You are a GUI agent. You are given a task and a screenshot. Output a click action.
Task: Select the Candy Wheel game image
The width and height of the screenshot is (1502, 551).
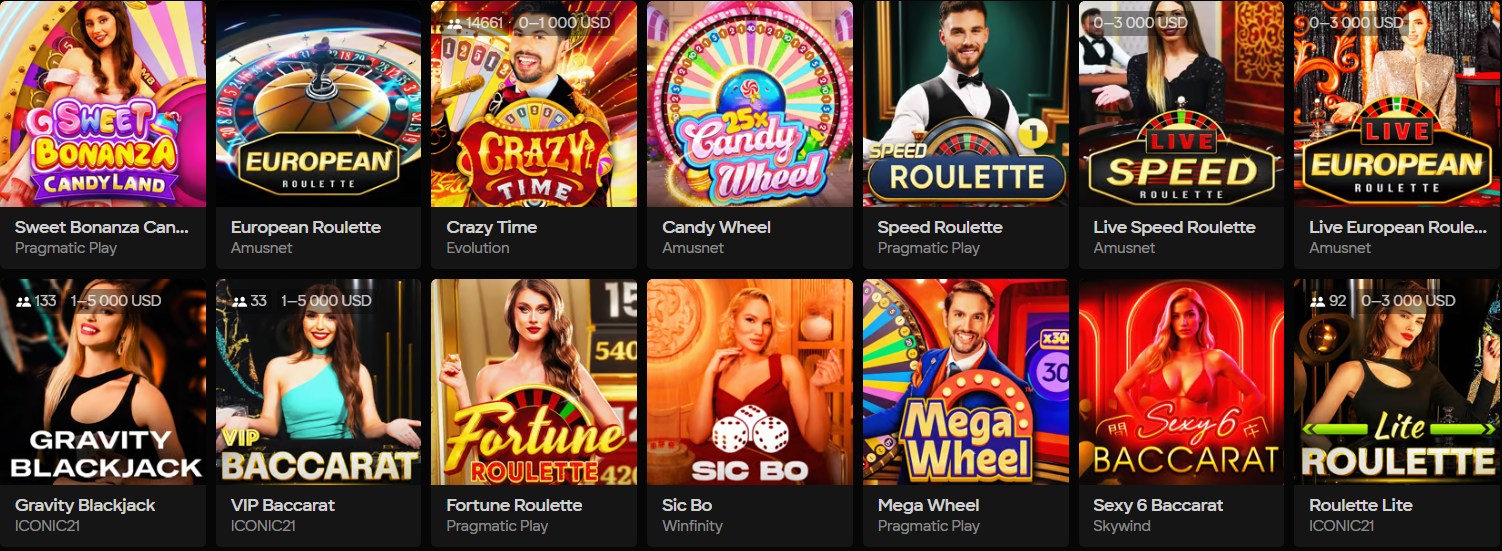coord(750,104)
